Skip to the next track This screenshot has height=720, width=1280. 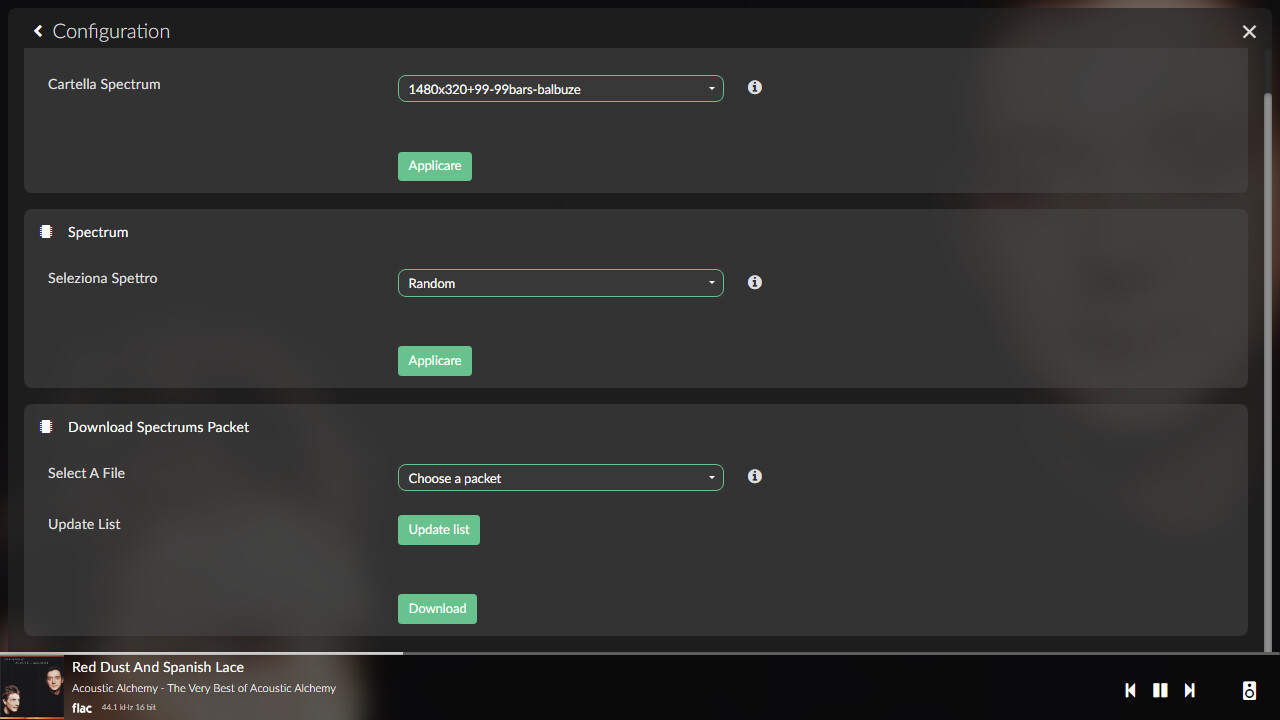coord(1189,690)
